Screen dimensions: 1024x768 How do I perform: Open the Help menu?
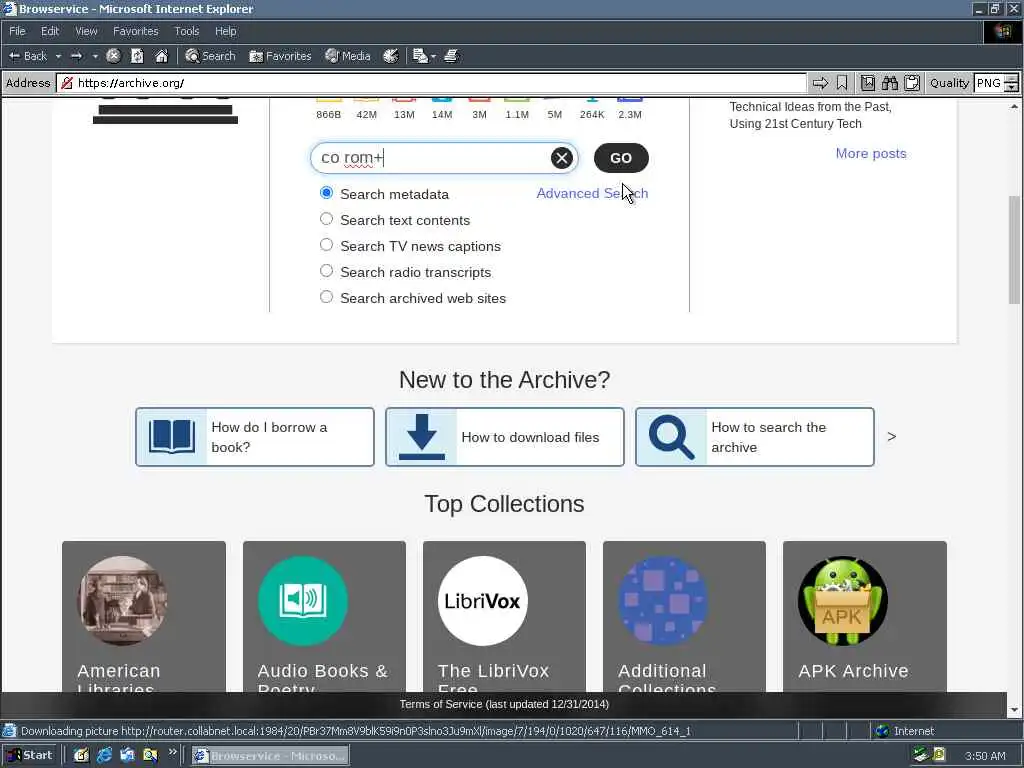tap(225, 31)
